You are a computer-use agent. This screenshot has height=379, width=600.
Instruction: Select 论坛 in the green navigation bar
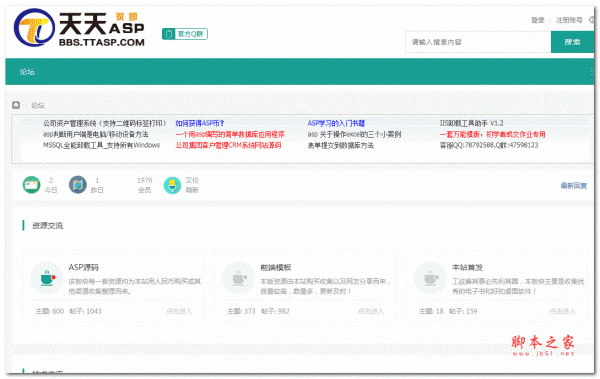tap(27, 72)
